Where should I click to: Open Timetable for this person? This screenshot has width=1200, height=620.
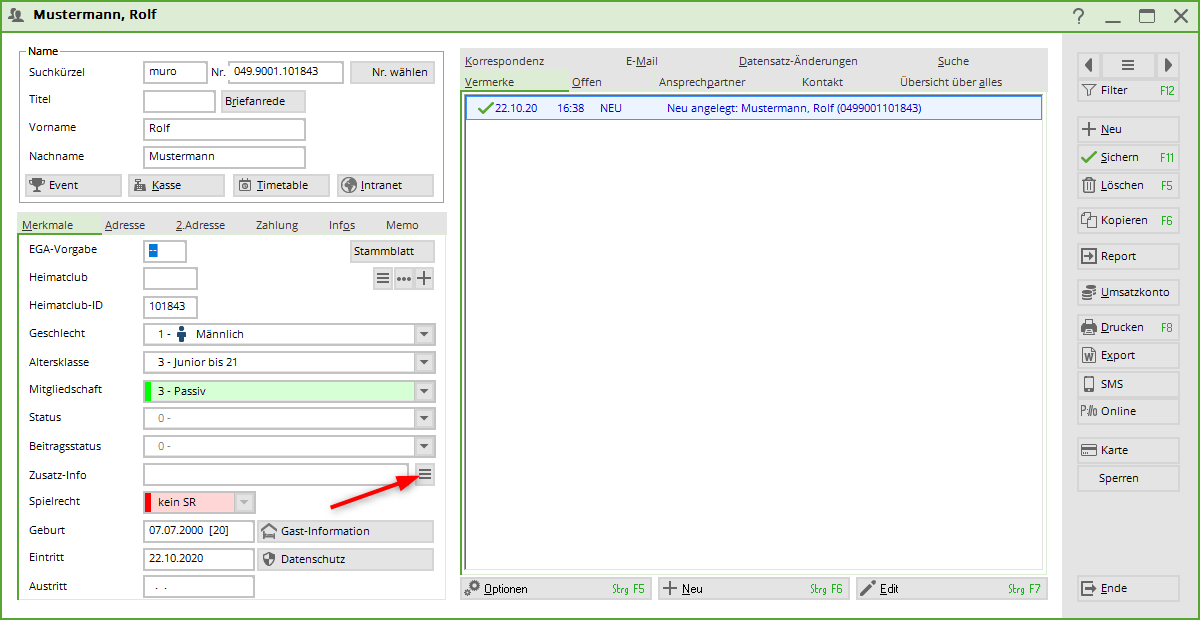pyautogui.click(x=281, y=185)
